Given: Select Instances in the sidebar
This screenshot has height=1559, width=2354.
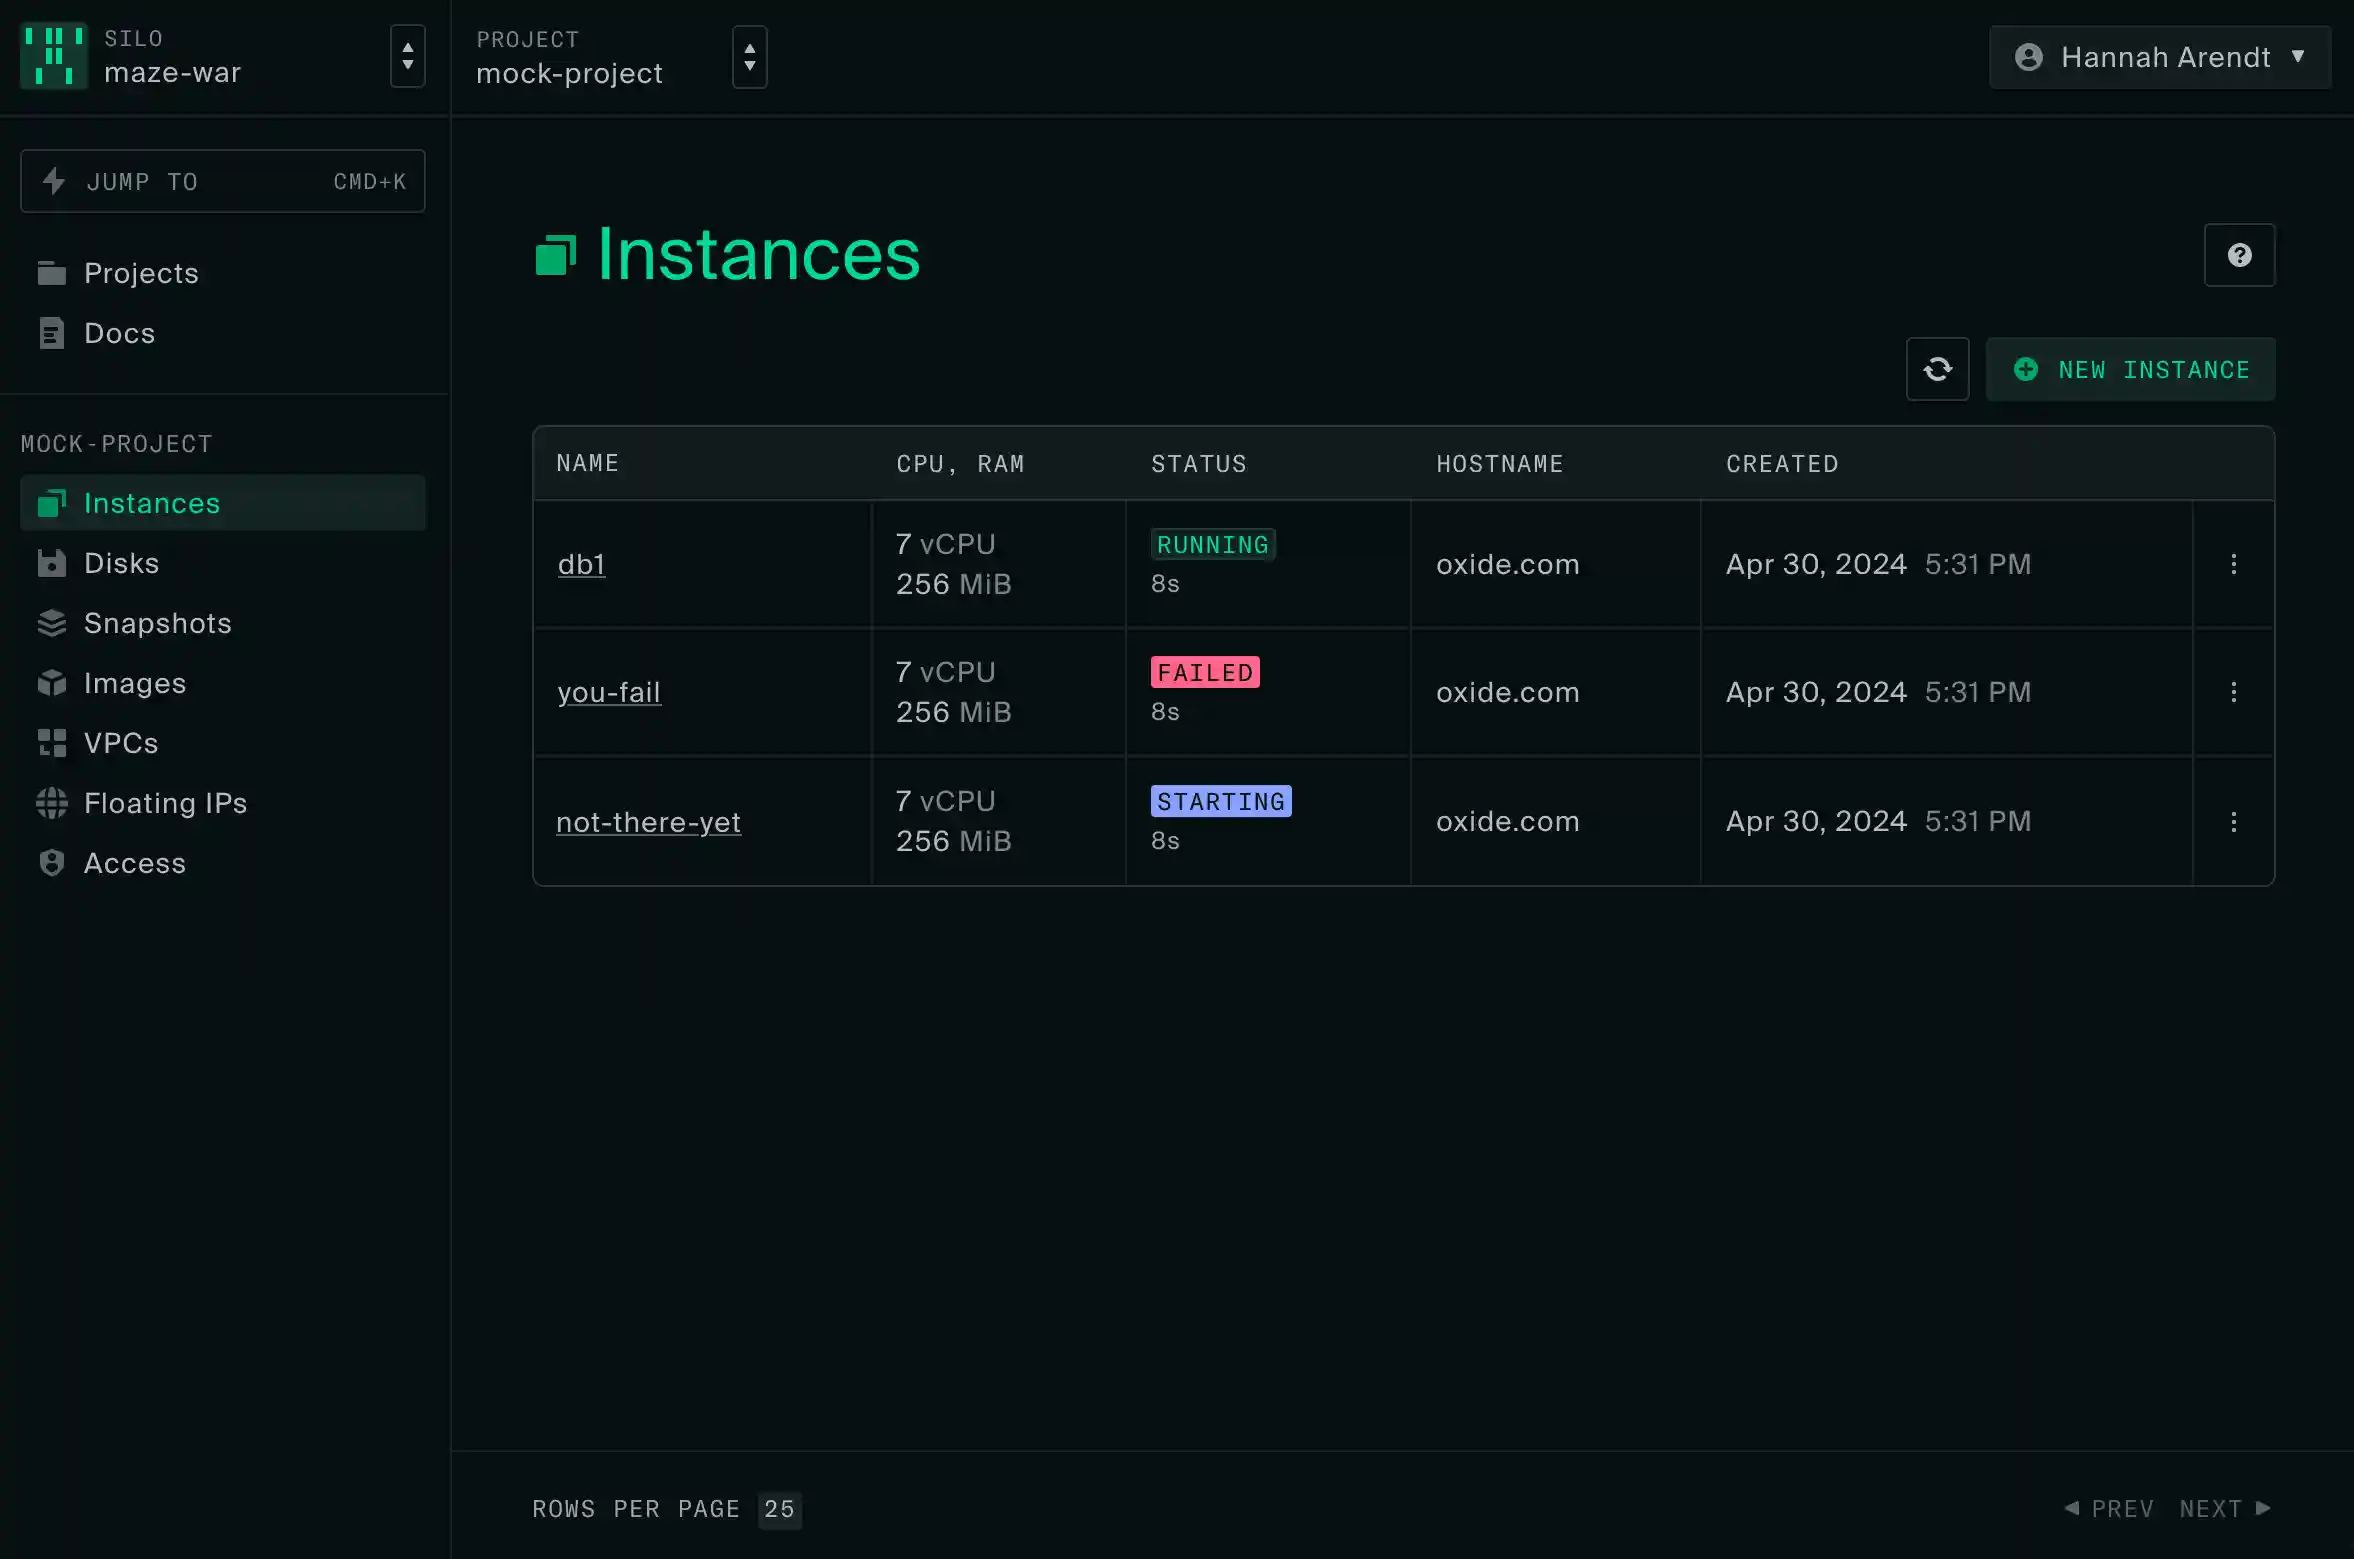Looking at the screenshot, I should point(152,503).
